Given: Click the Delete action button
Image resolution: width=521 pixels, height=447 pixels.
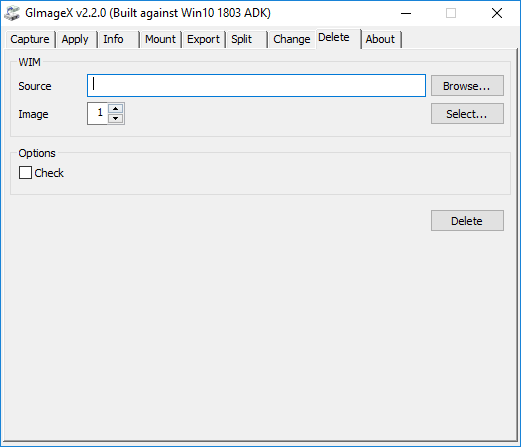Looking at the screenshot, I should (x=467, y=221).
